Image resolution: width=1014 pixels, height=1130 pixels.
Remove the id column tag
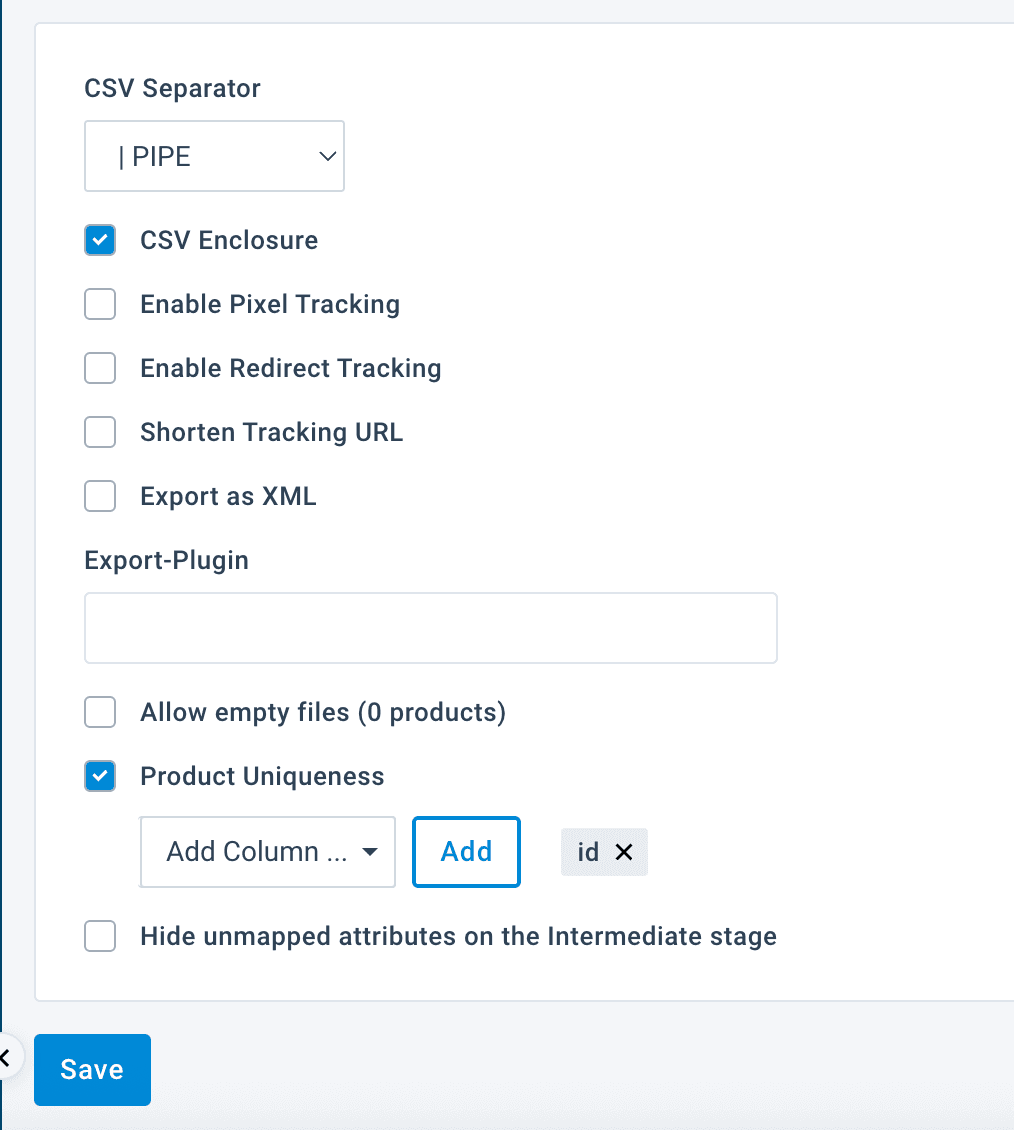[624, 852]
